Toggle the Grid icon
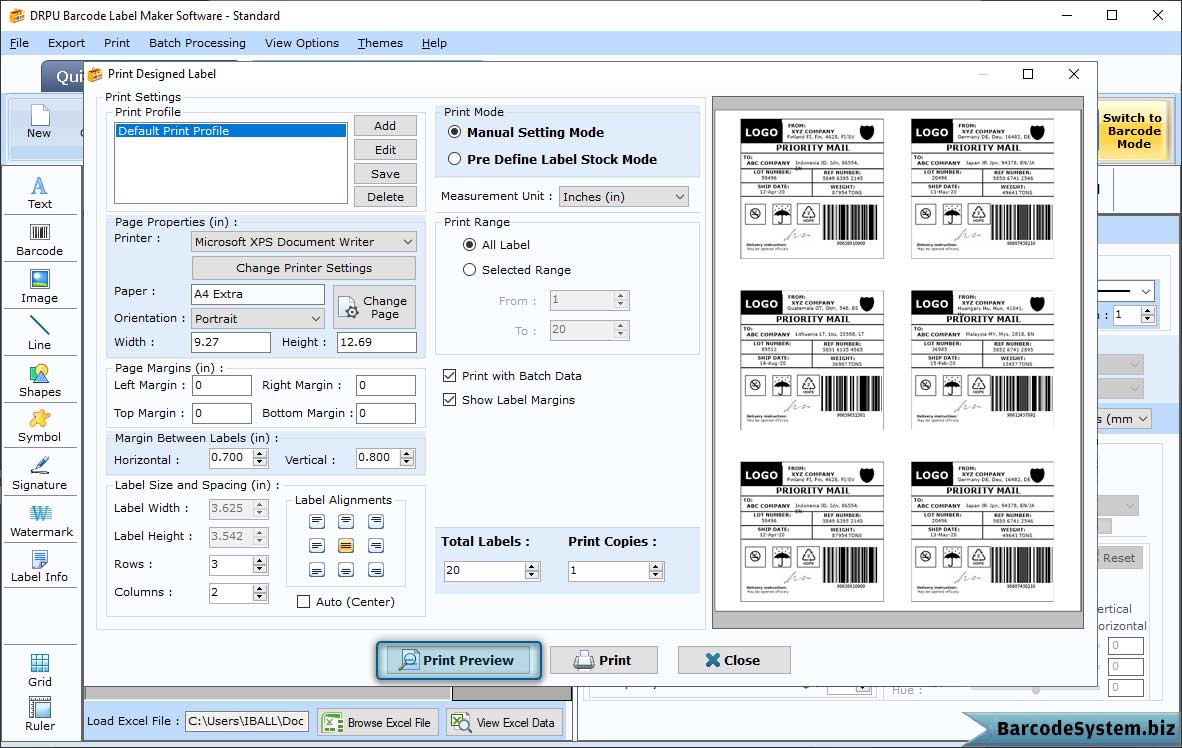The width and height of the screenshot is (1182, 748). tap(39, 669)
